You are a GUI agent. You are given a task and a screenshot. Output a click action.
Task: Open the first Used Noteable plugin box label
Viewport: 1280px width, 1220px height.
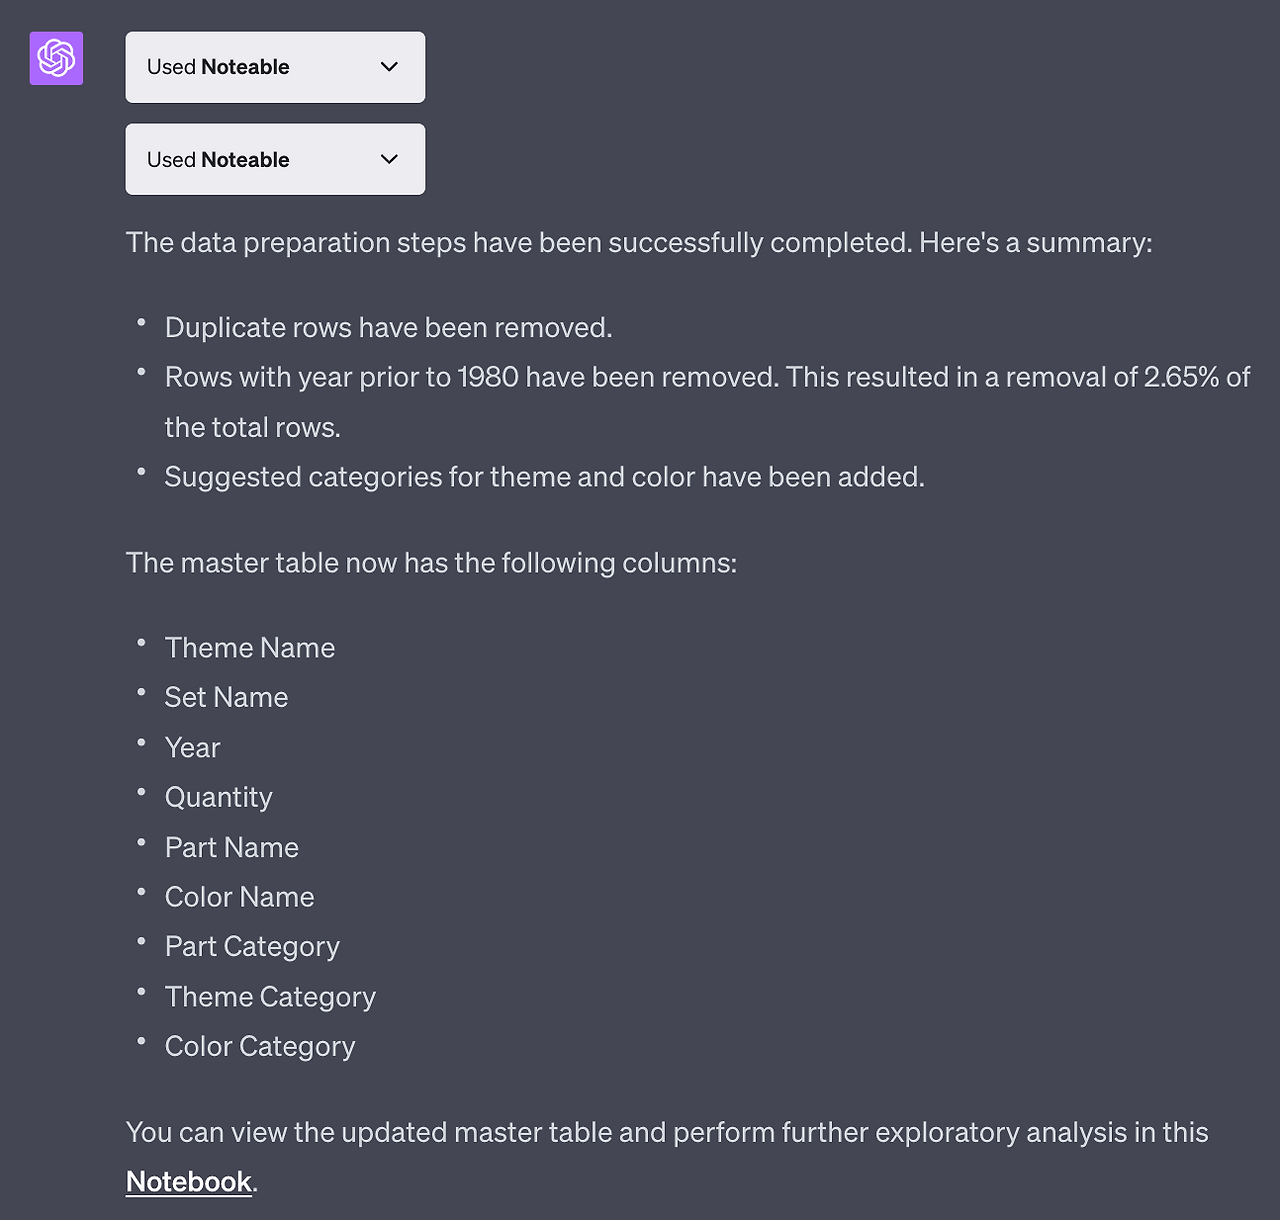pos(218,67)
